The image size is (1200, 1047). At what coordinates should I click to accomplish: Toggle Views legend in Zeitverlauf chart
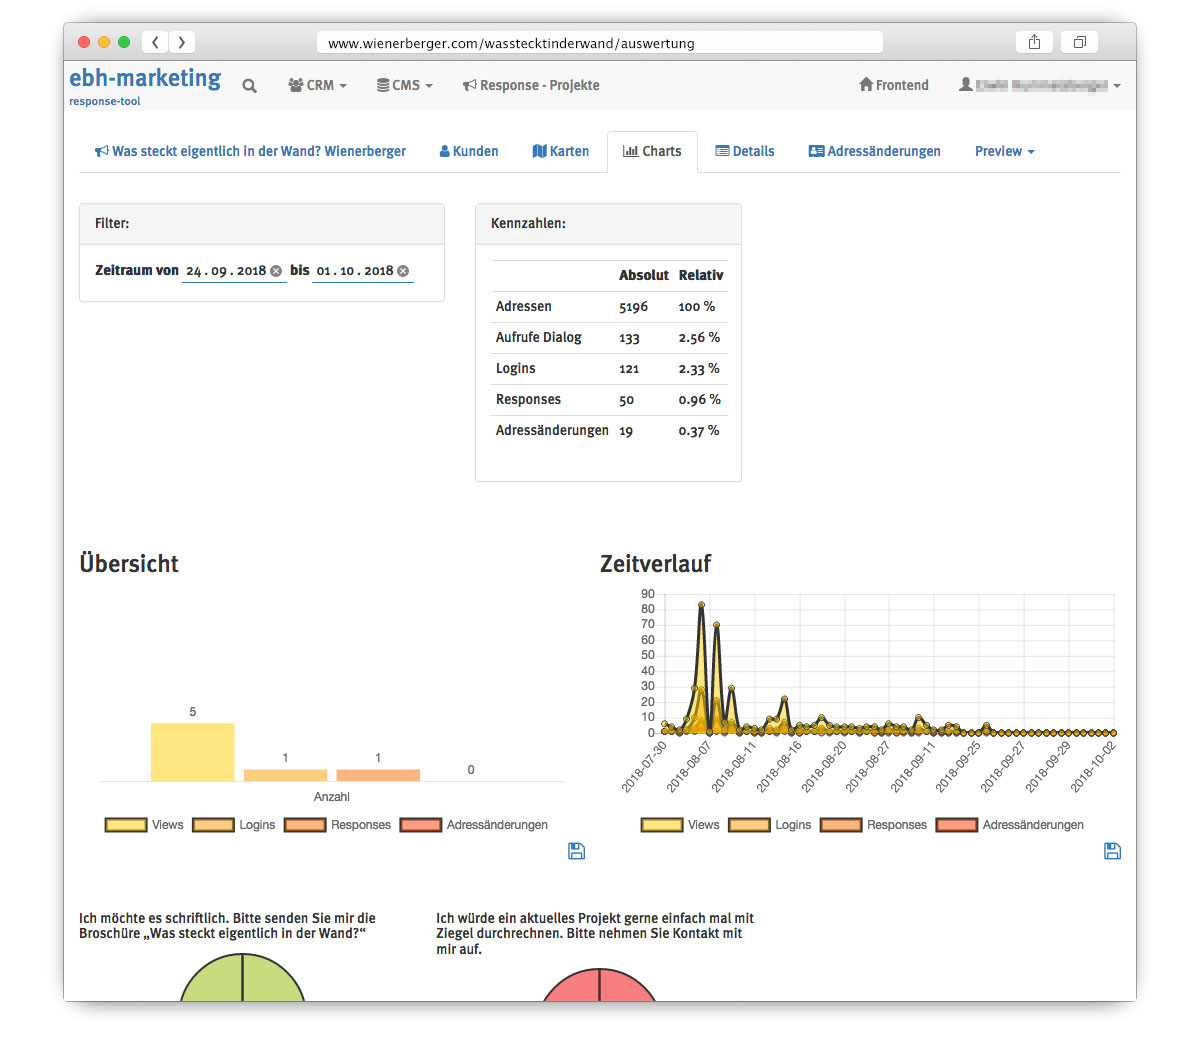681,825
